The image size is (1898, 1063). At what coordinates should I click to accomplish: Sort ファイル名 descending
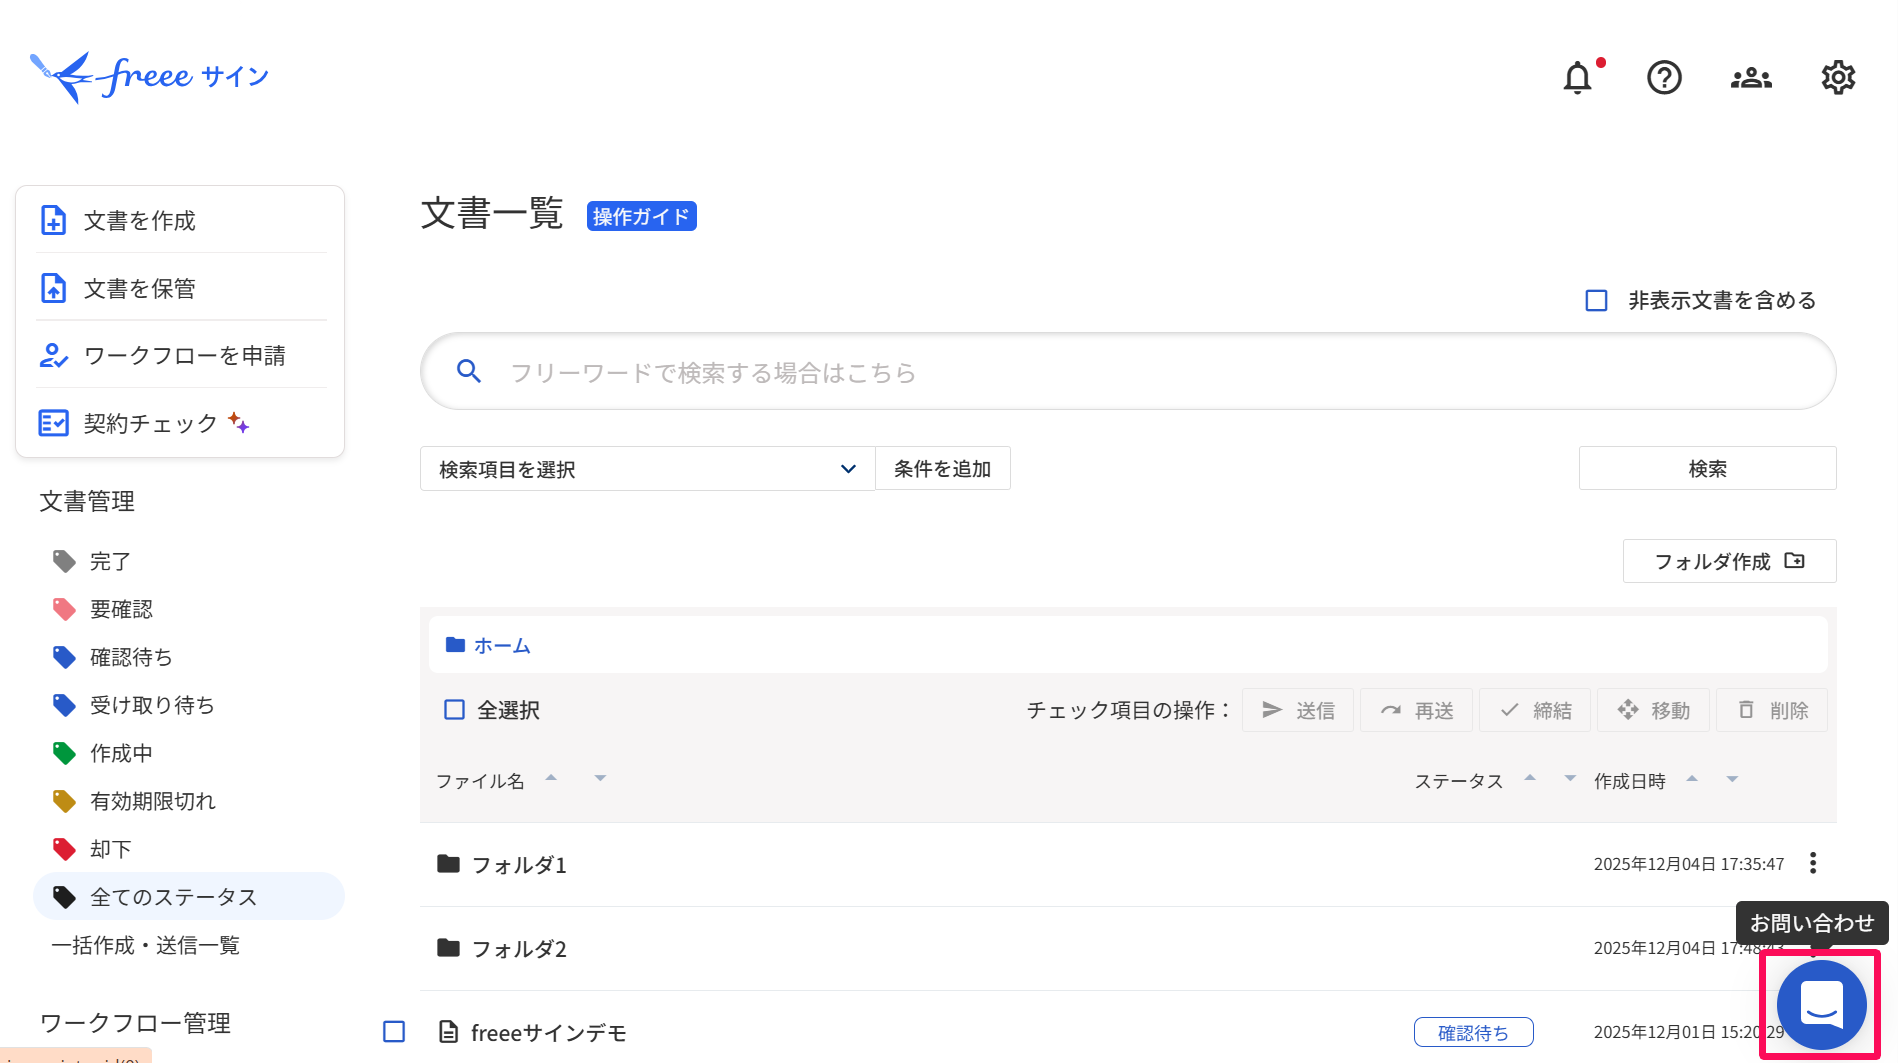pyautogui.click(x=600, y=777)
